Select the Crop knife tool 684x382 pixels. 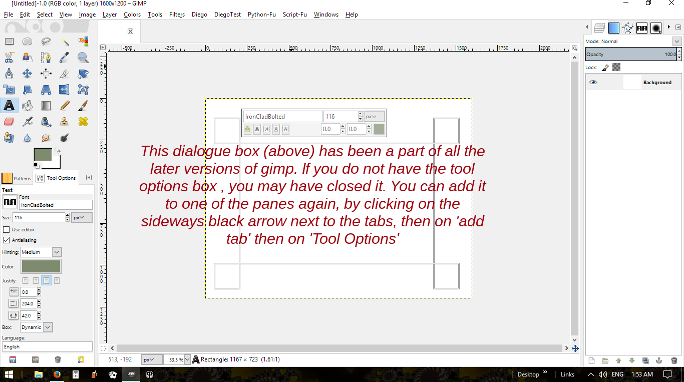tap(65, 74)
